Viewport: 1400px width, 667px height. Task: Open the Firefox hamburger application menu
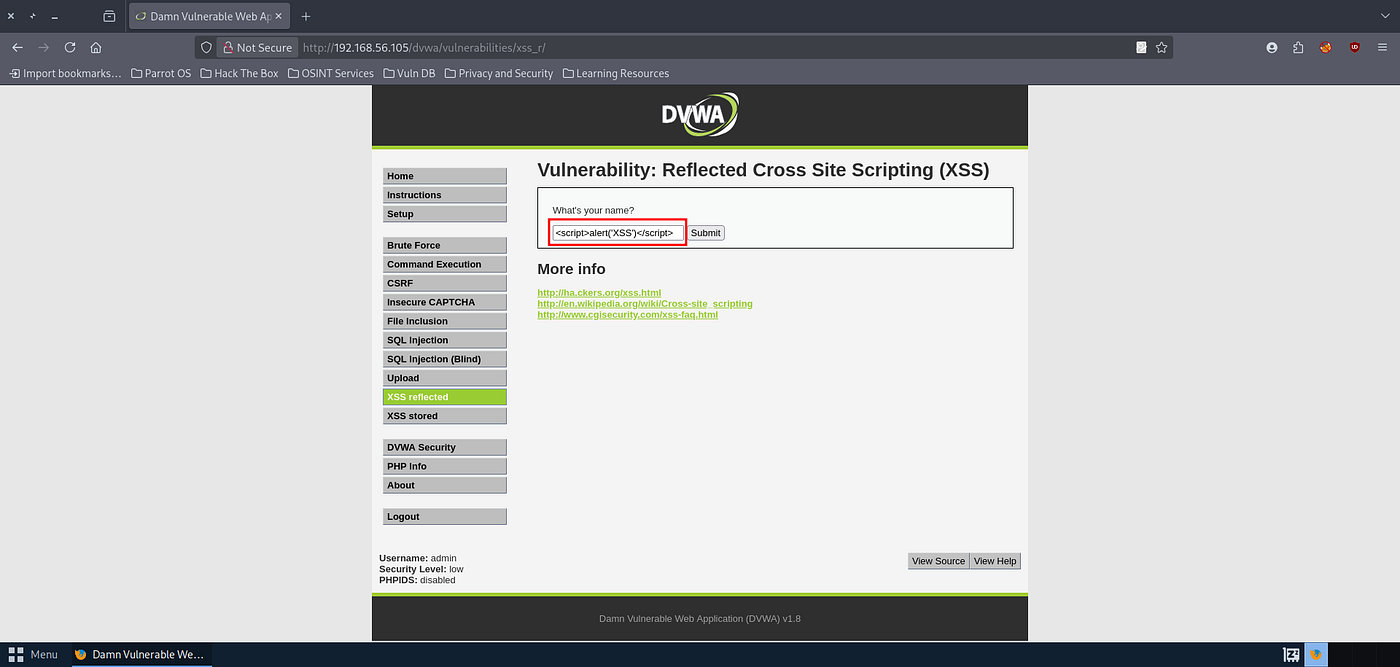click(x=1382, y=47)
